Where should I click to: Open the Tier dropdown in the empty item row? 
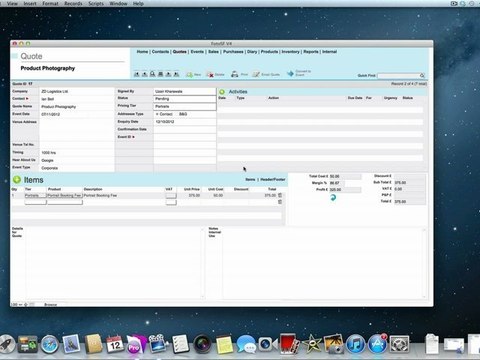coord(35,202)
